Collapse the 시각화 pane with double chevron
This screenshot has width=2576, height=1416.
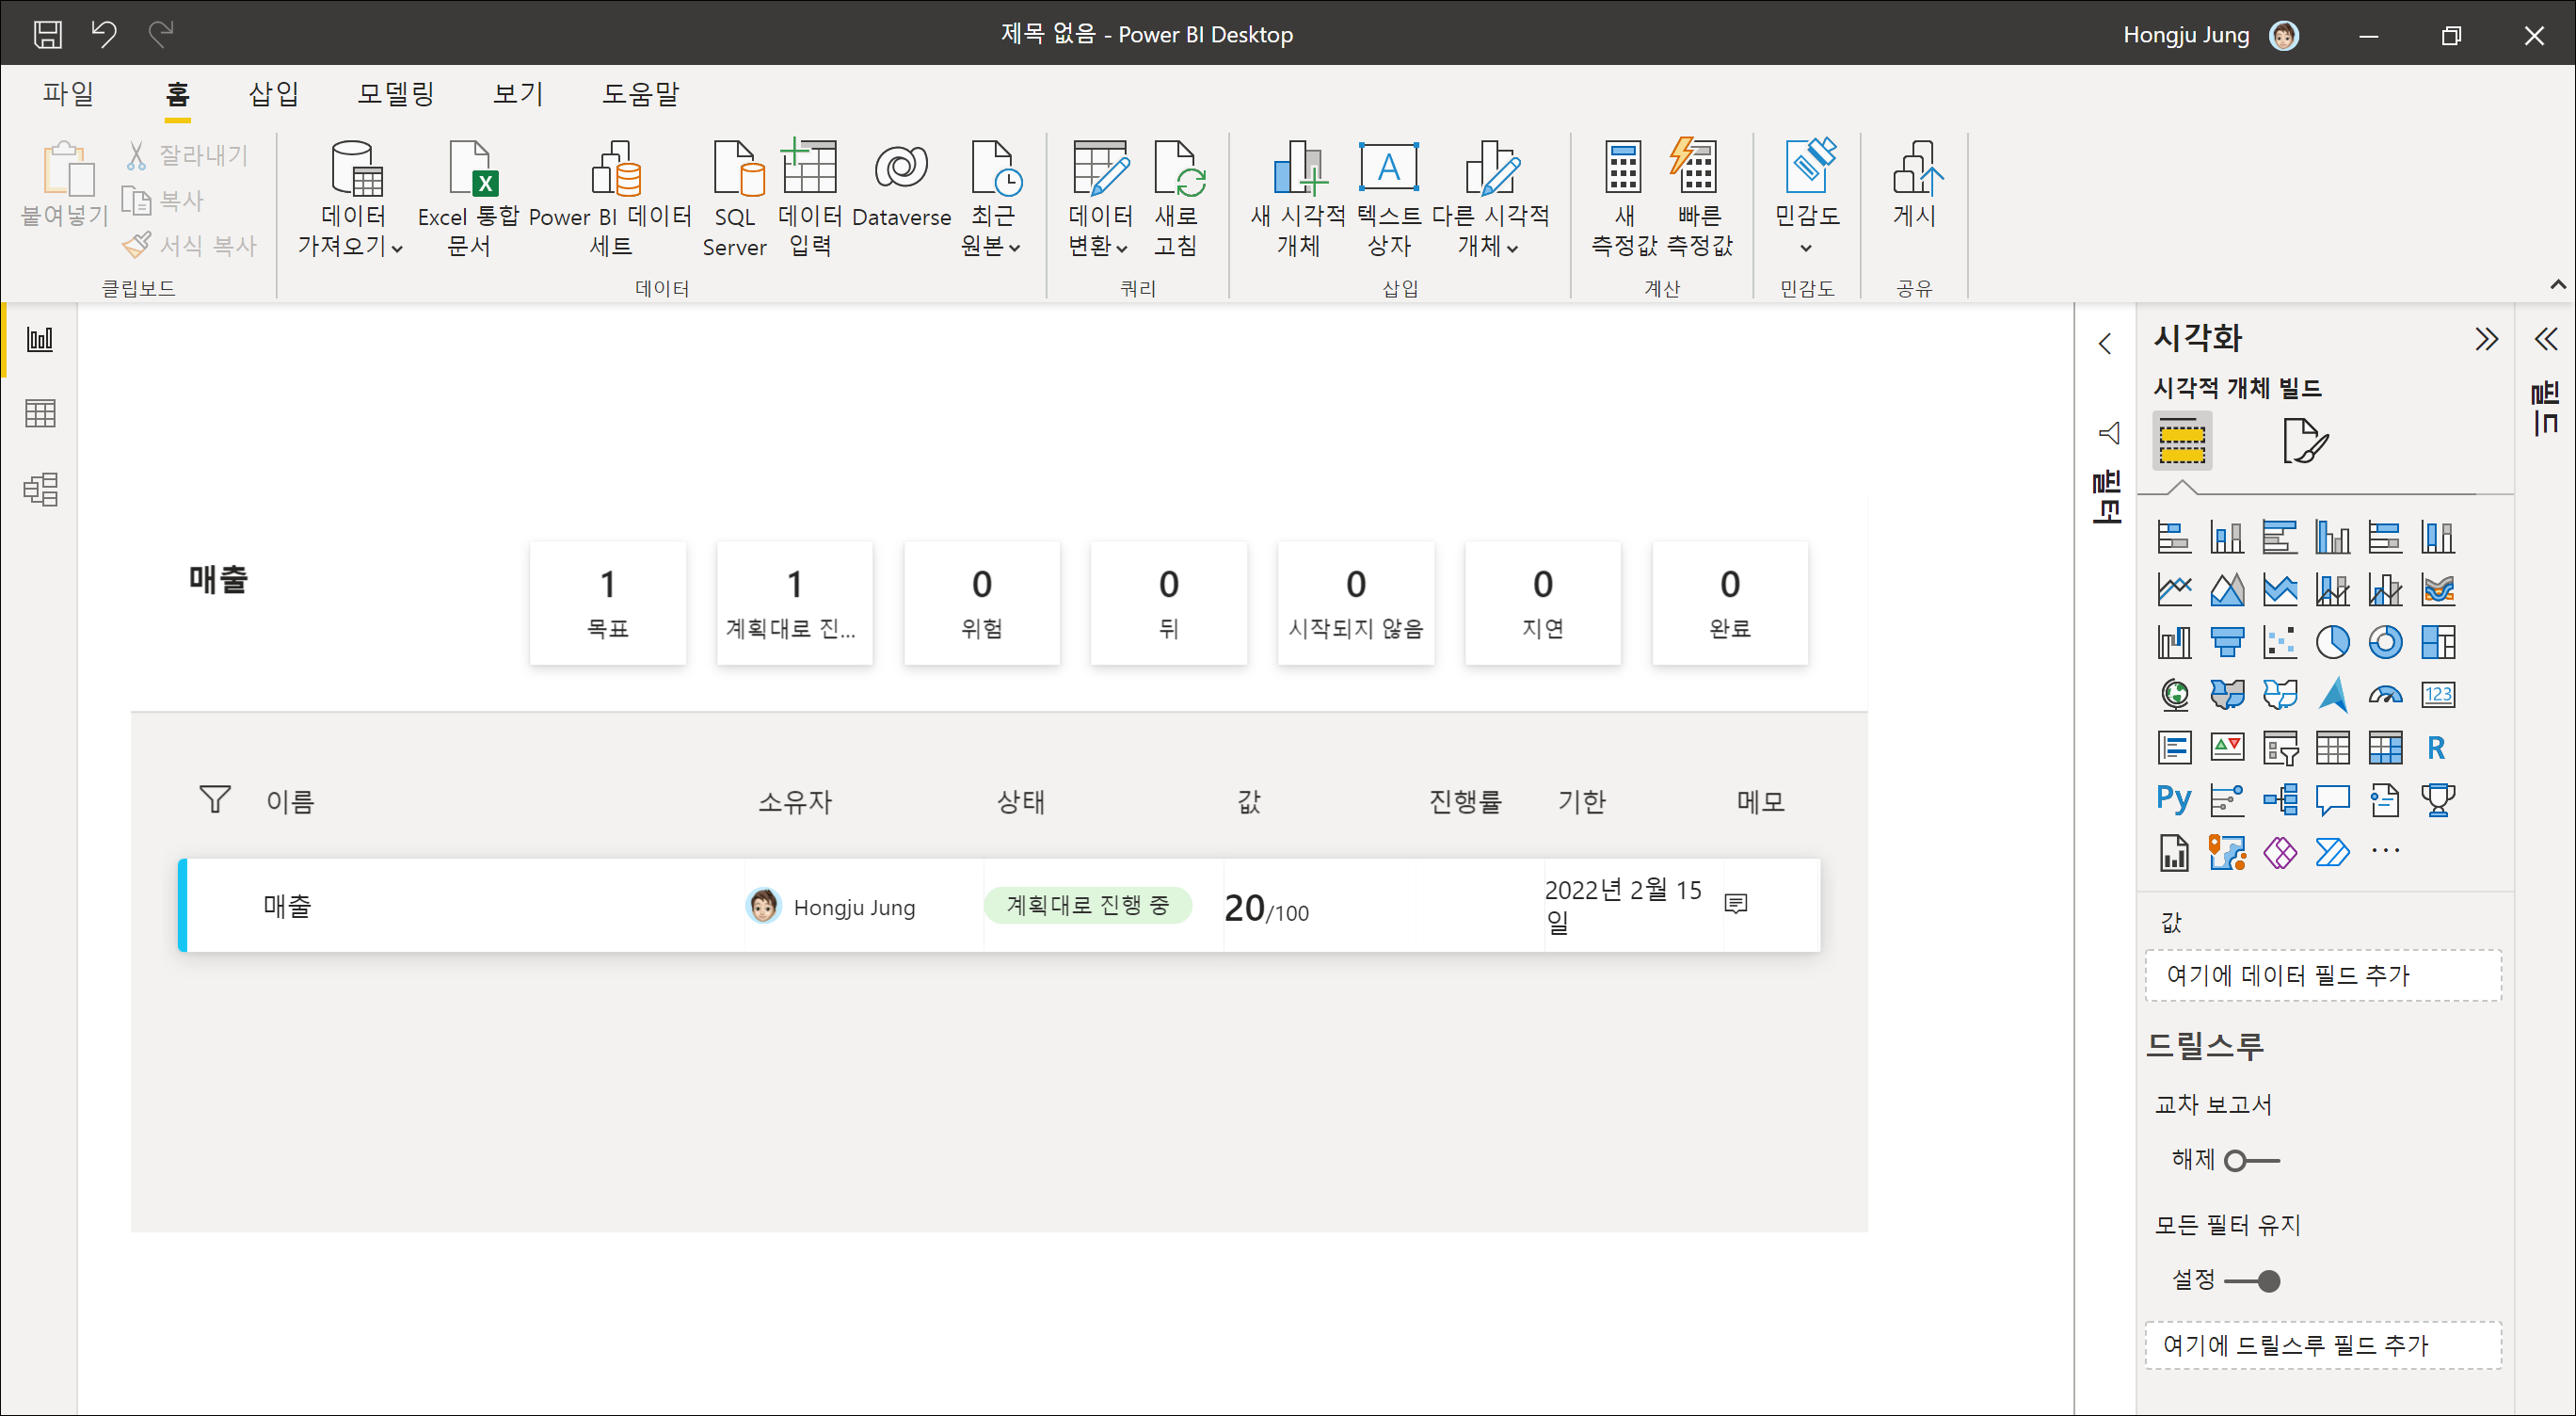point(2486,339)
